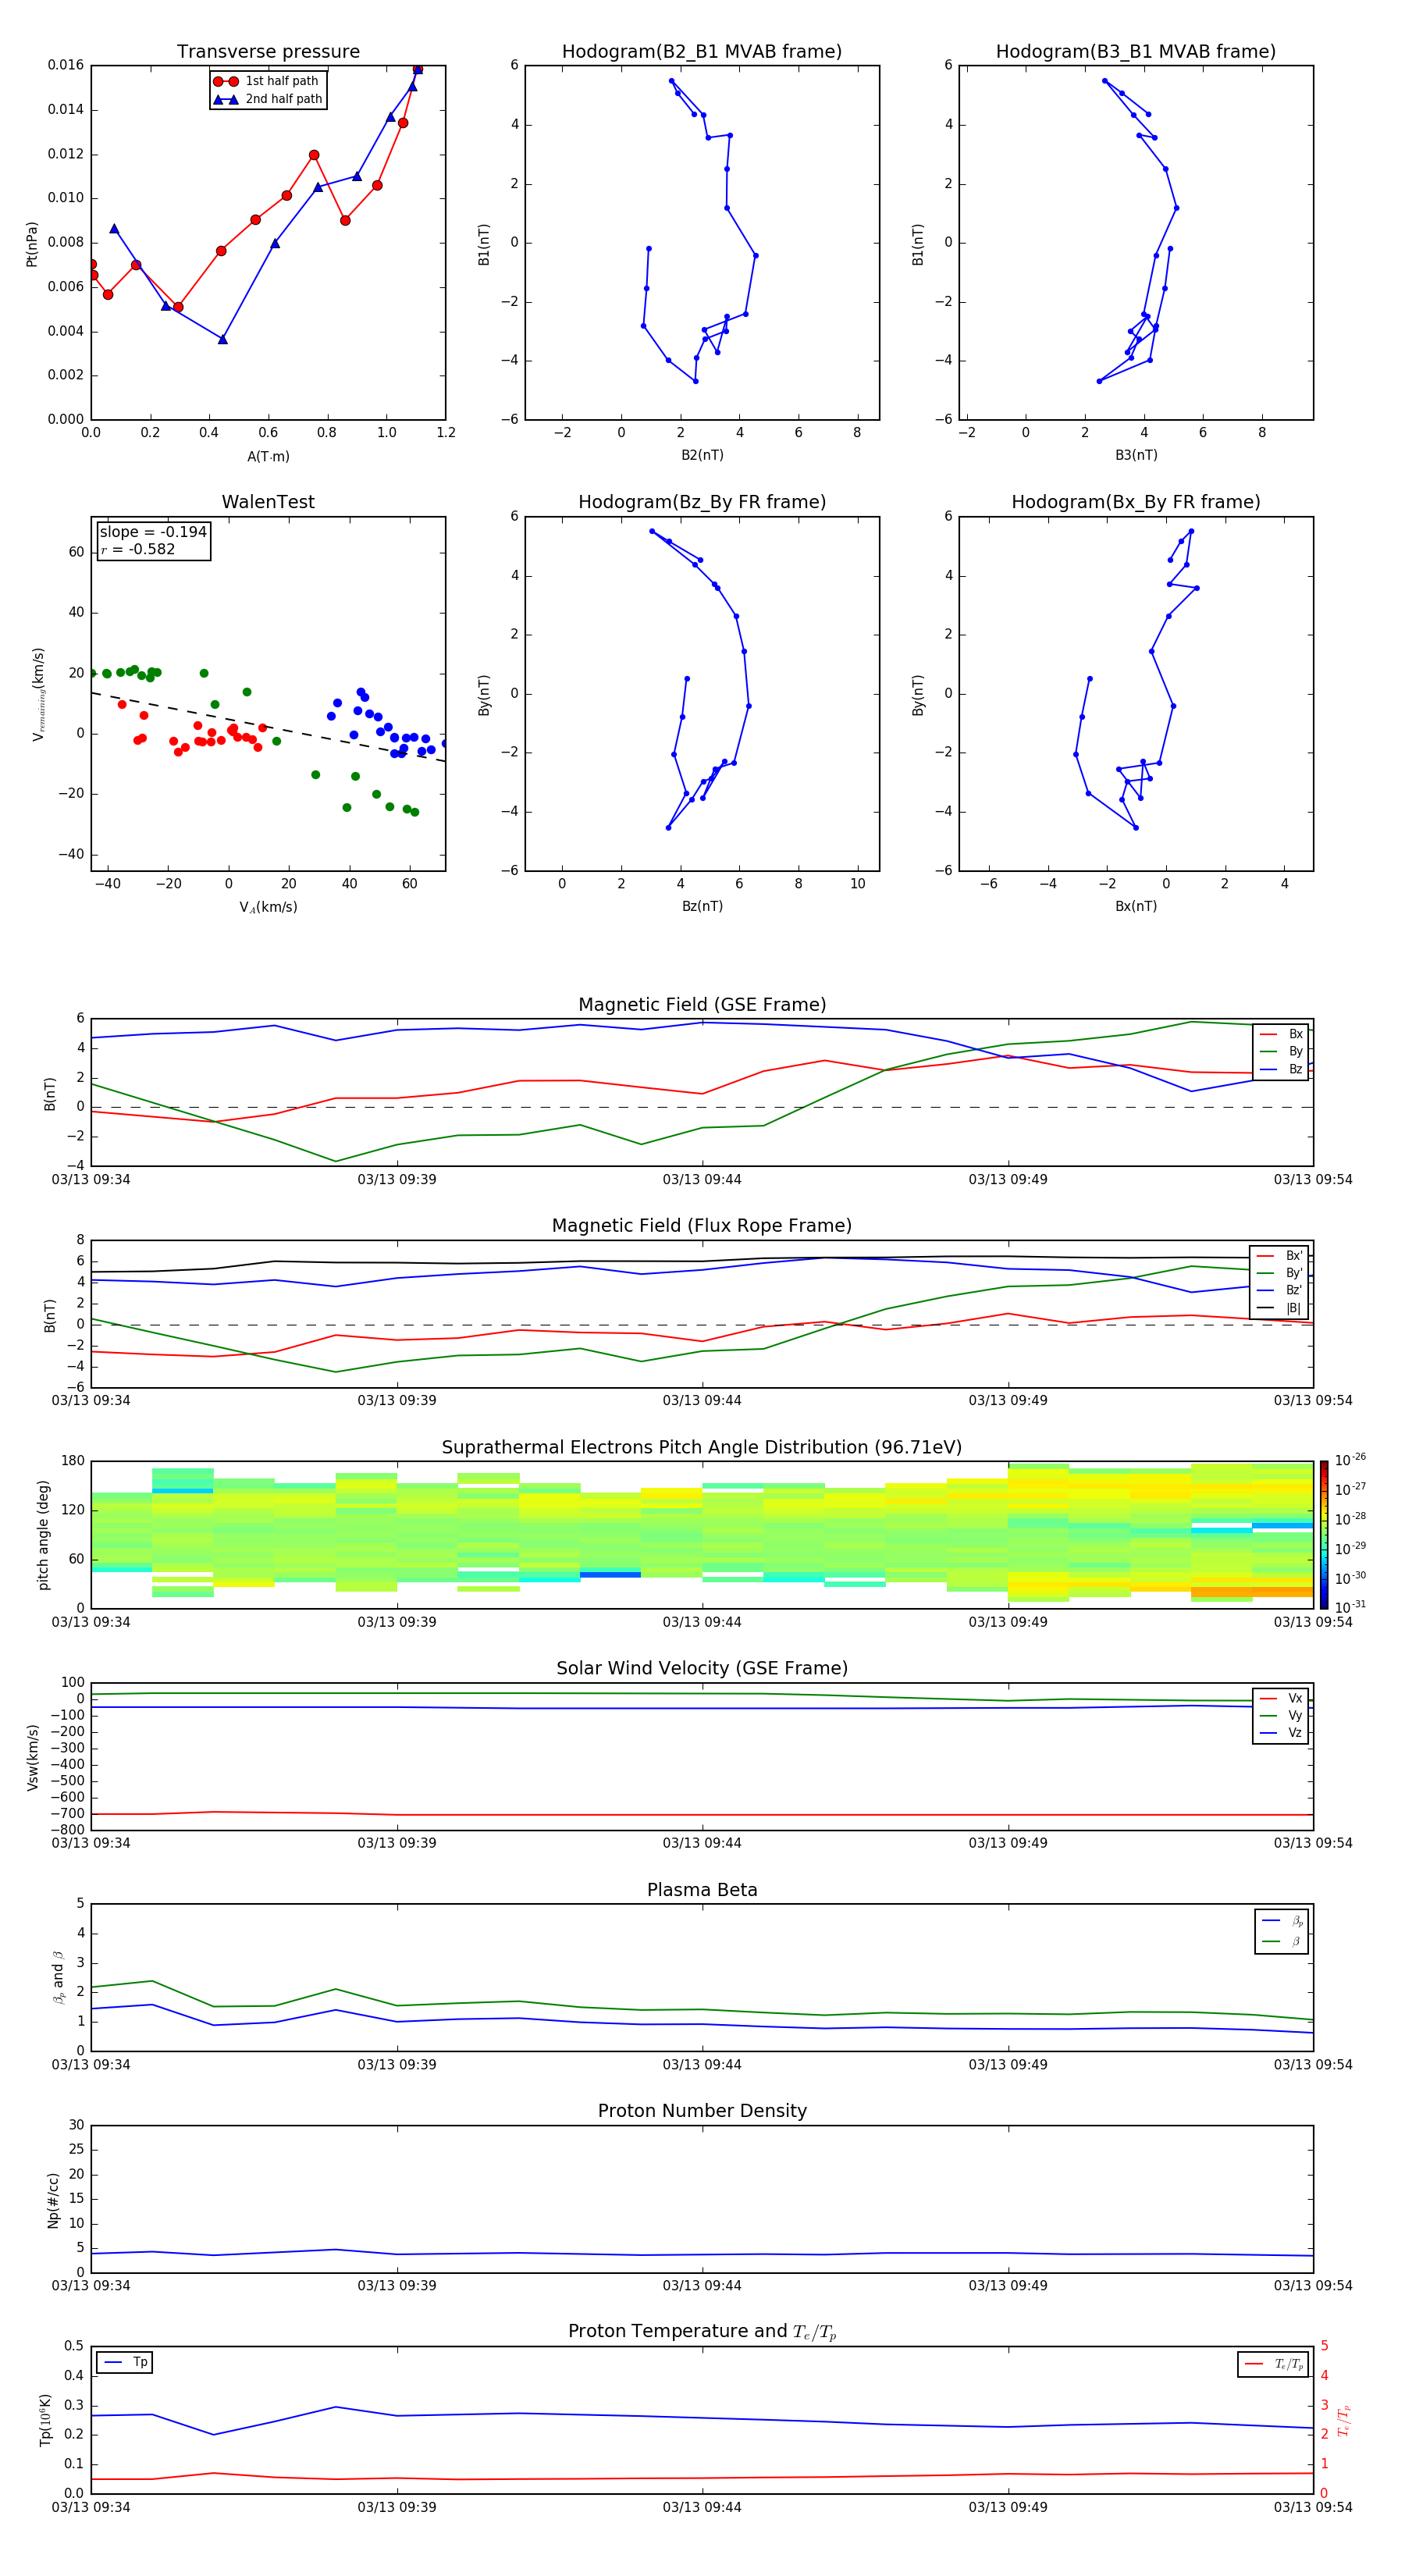
Task: Click 'Pt(nPa)' y-axis label
Action: [x=31, y=243]
